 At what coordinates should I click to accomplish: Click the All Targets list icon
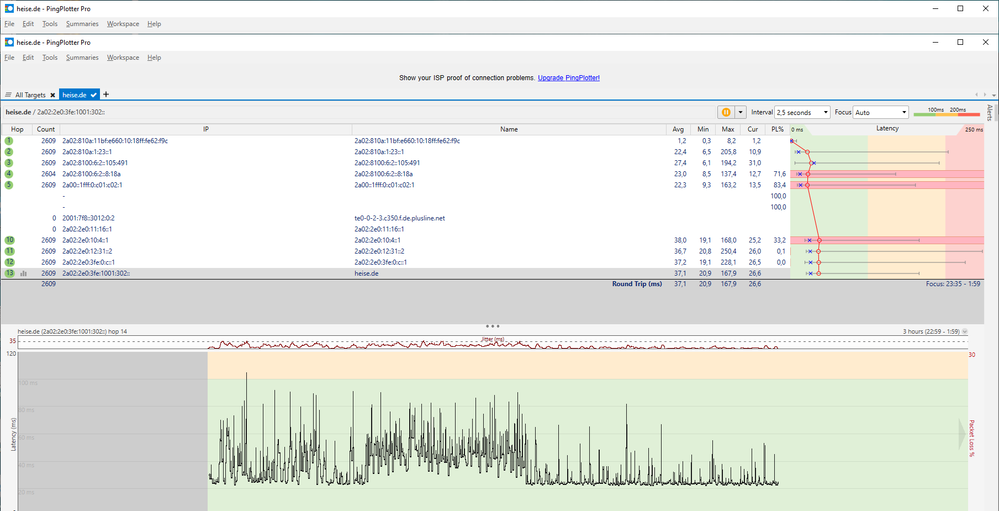tap(8, 94)
